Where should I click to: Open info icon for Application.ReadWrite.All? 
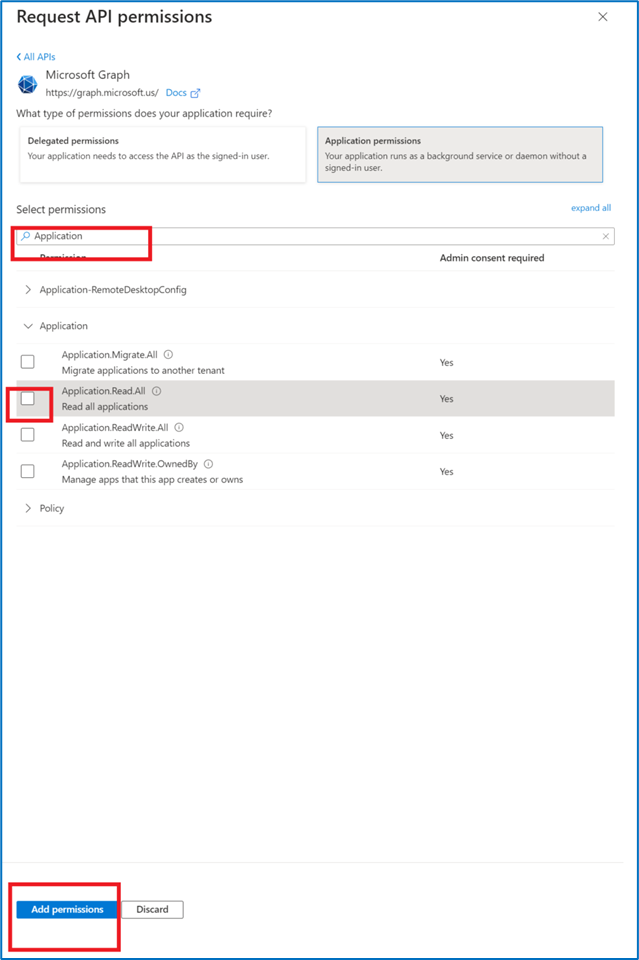tap(179, 427)
